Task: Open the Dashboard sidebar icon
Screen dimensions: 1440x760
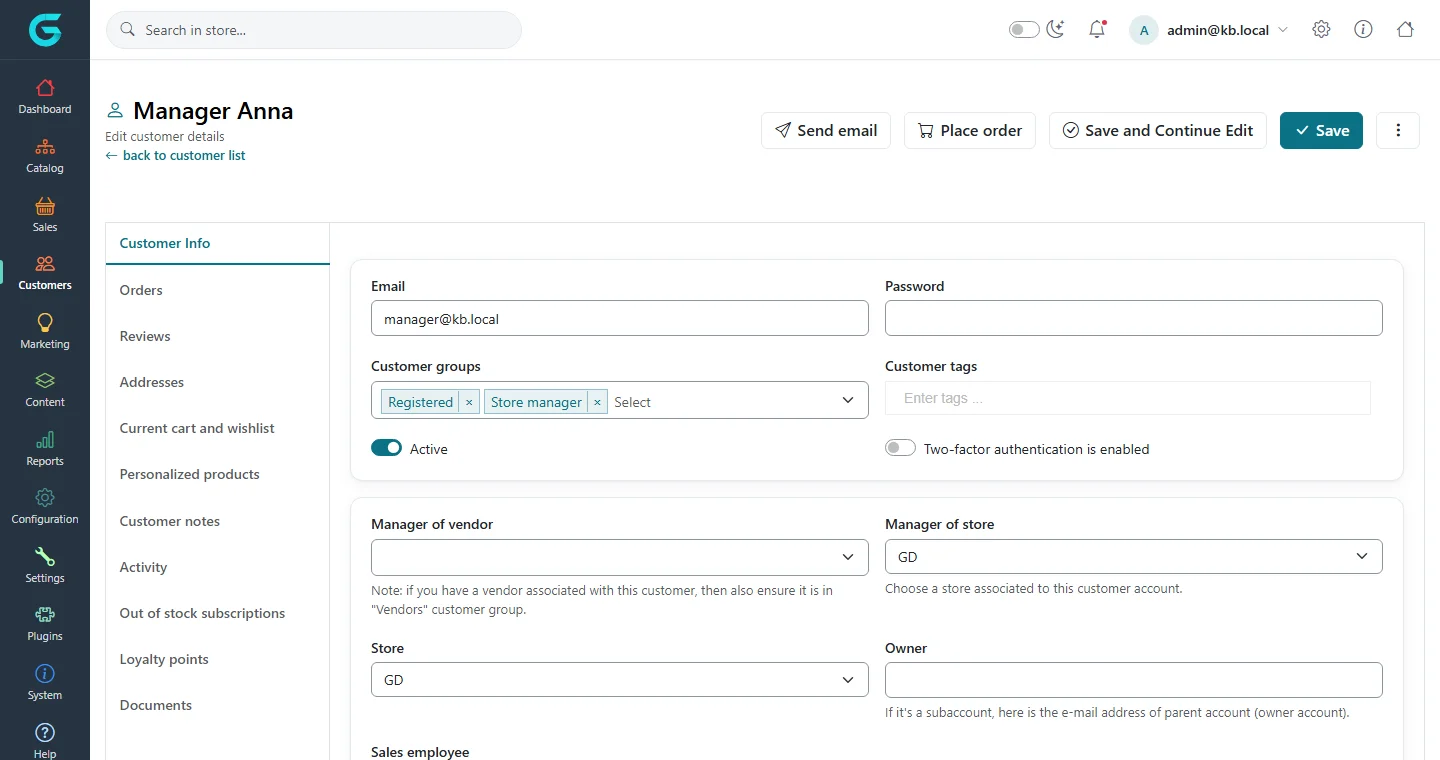Action: (45, 88)
